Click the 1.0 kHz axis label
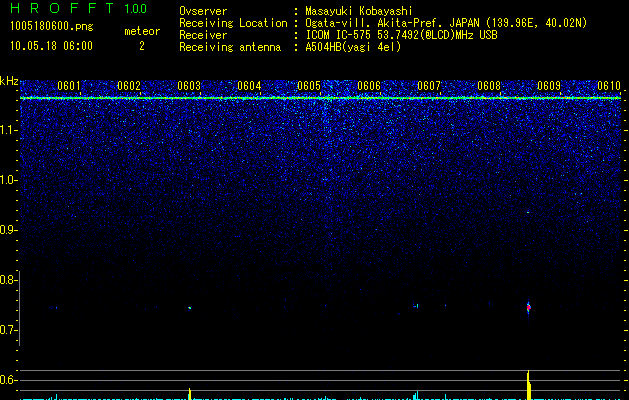The width and height of the screenshot is (629, 400). (x=9, y=180)
